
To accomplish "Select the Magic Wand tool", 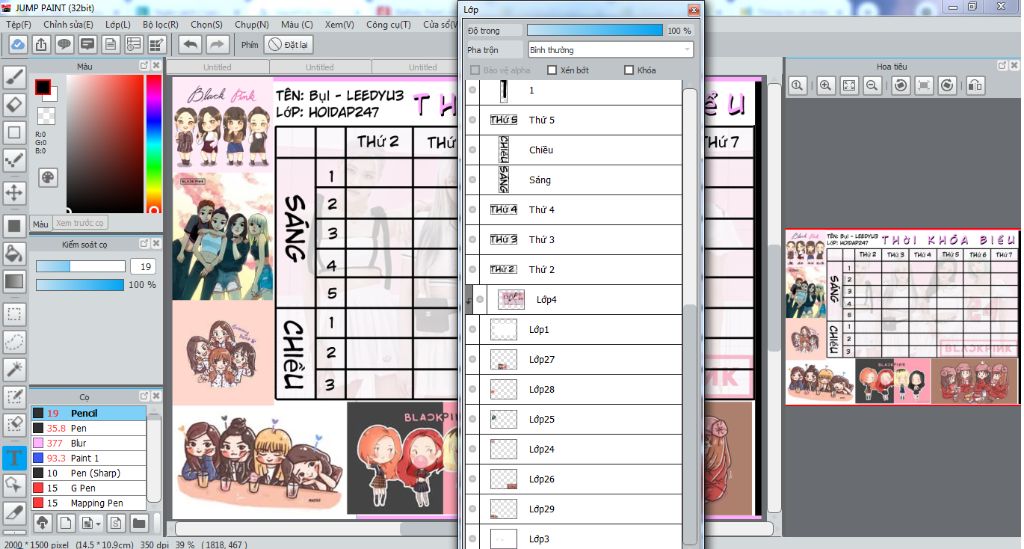I will [x=14, y=369].
